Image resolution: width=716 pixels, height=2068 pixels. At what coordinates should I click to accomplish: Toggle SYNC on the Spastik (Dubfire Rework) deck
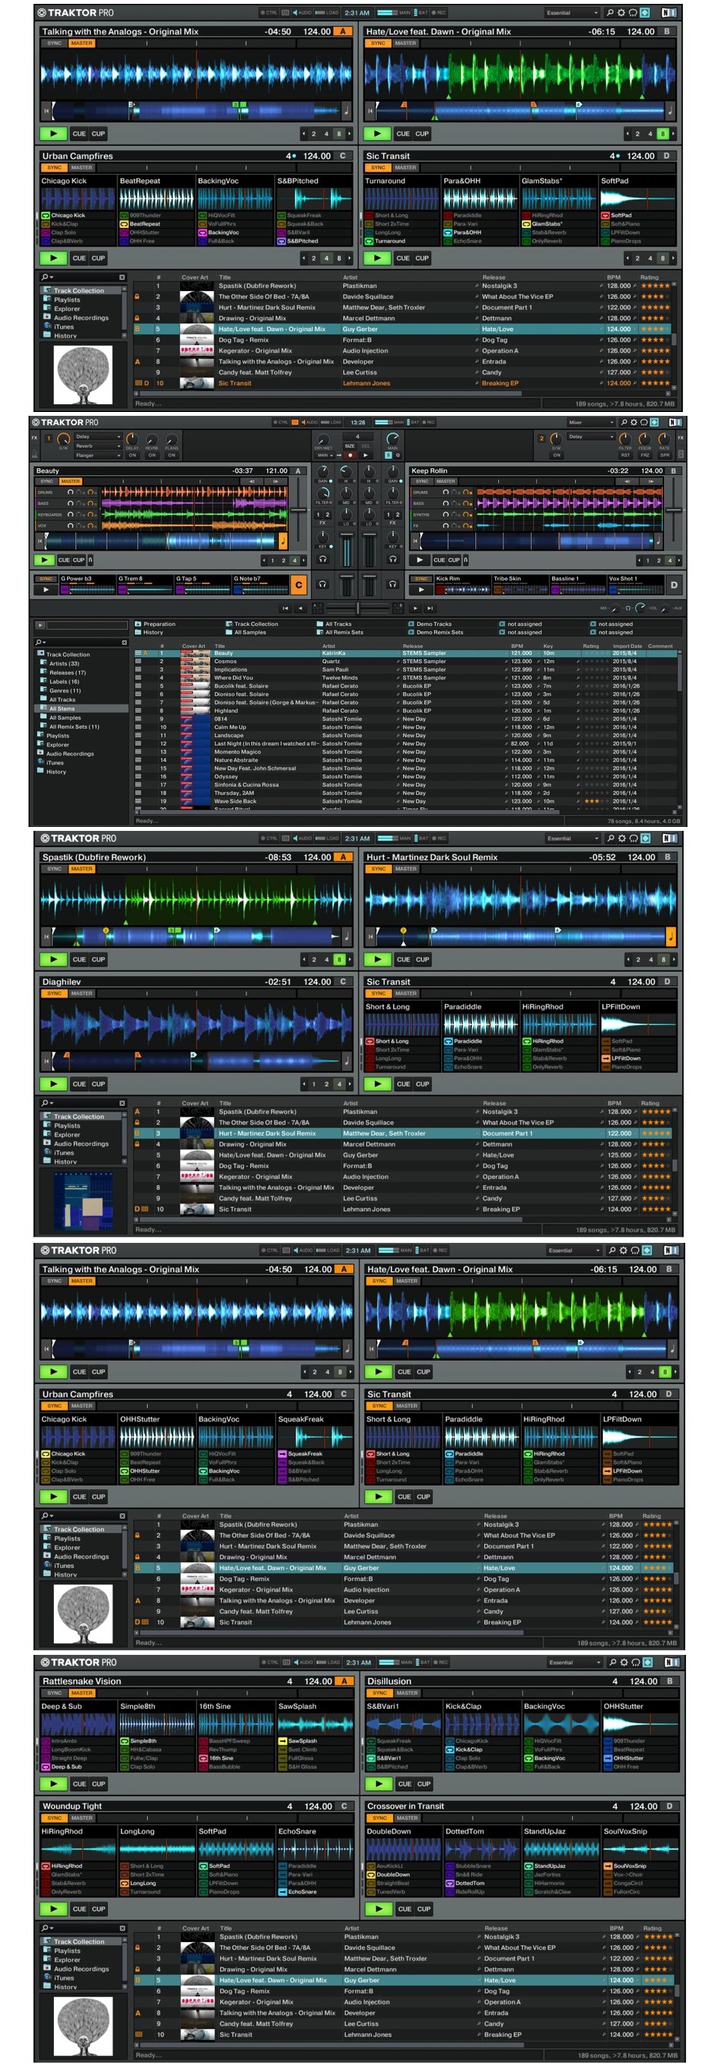[x=55, y=869]
